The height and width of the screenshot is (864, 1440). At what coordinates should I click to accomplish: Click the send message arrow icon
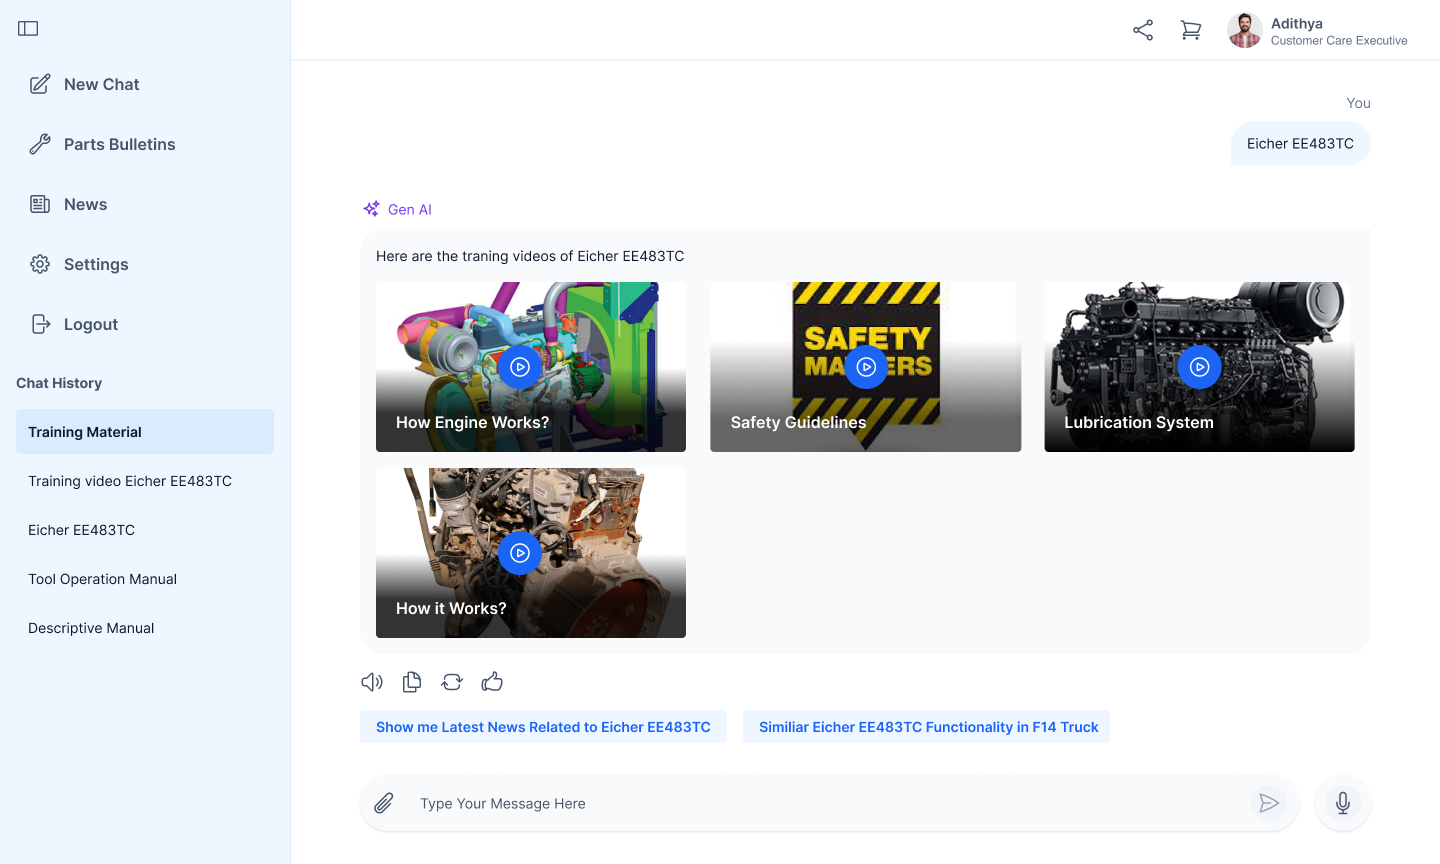point(1269,803)
